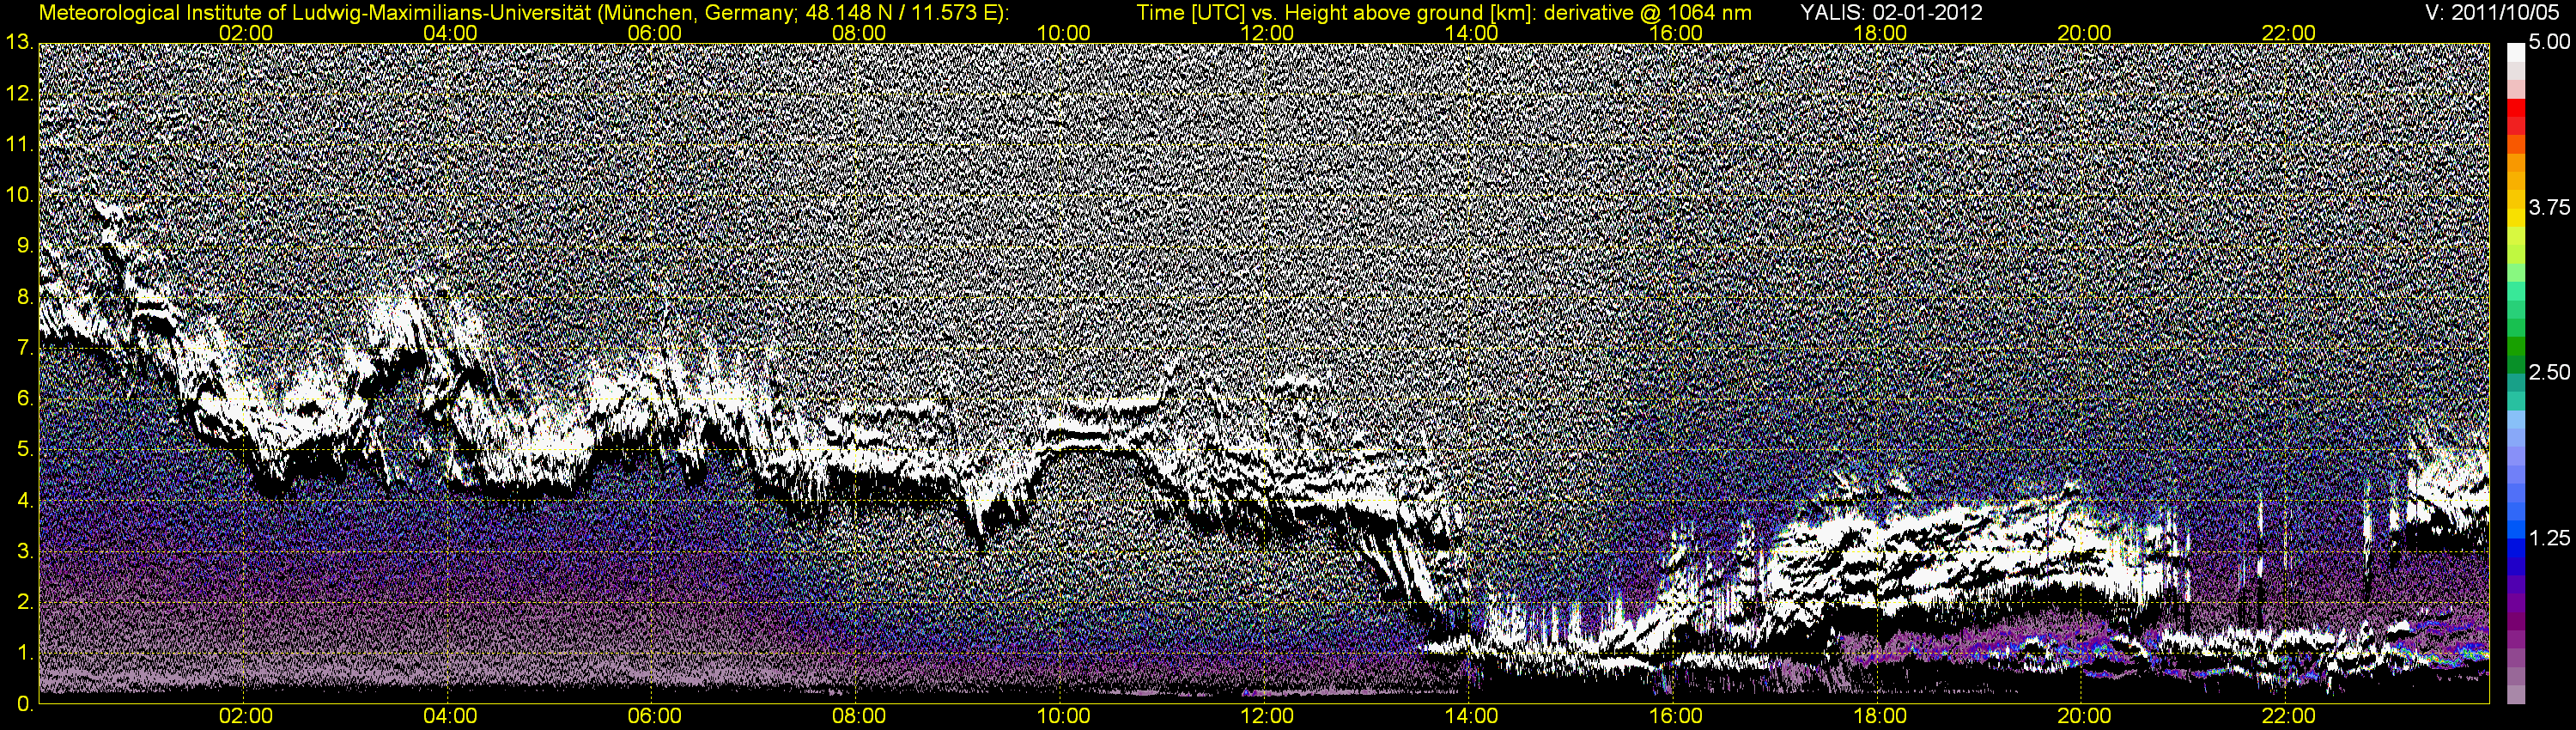Click the 20:00 label on the bottom time axis

pos(2084,716)
